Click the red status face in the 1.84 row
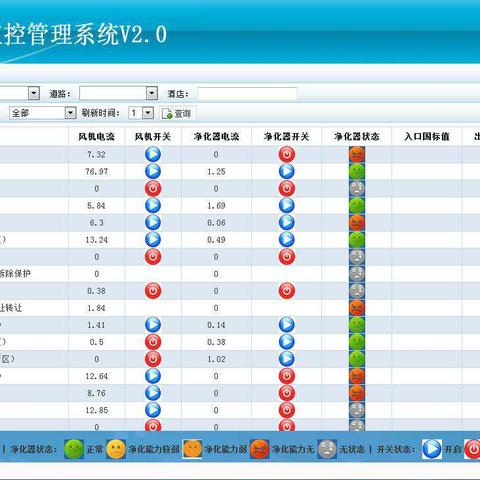The image size is (480, 480). [357, 308]
